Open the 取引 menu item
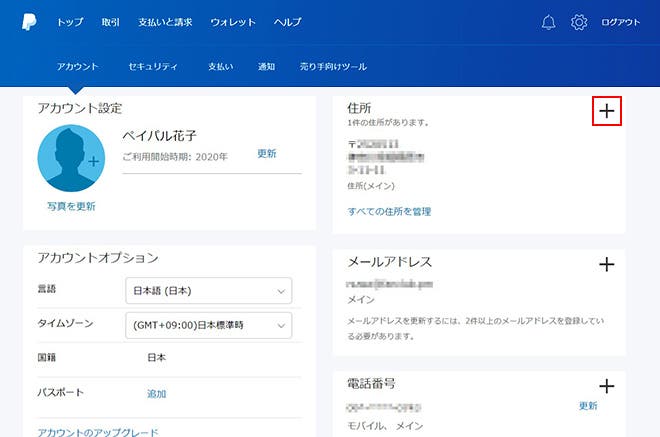Screen dimensions: 660x437 point(111,22)
